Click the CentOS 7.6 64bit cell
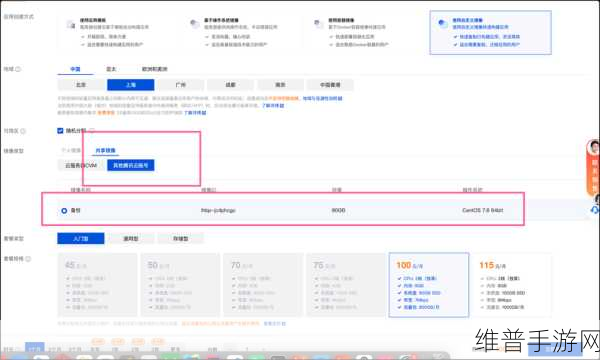The height and width of the screenshot is (360, 600). click(483, 210)
